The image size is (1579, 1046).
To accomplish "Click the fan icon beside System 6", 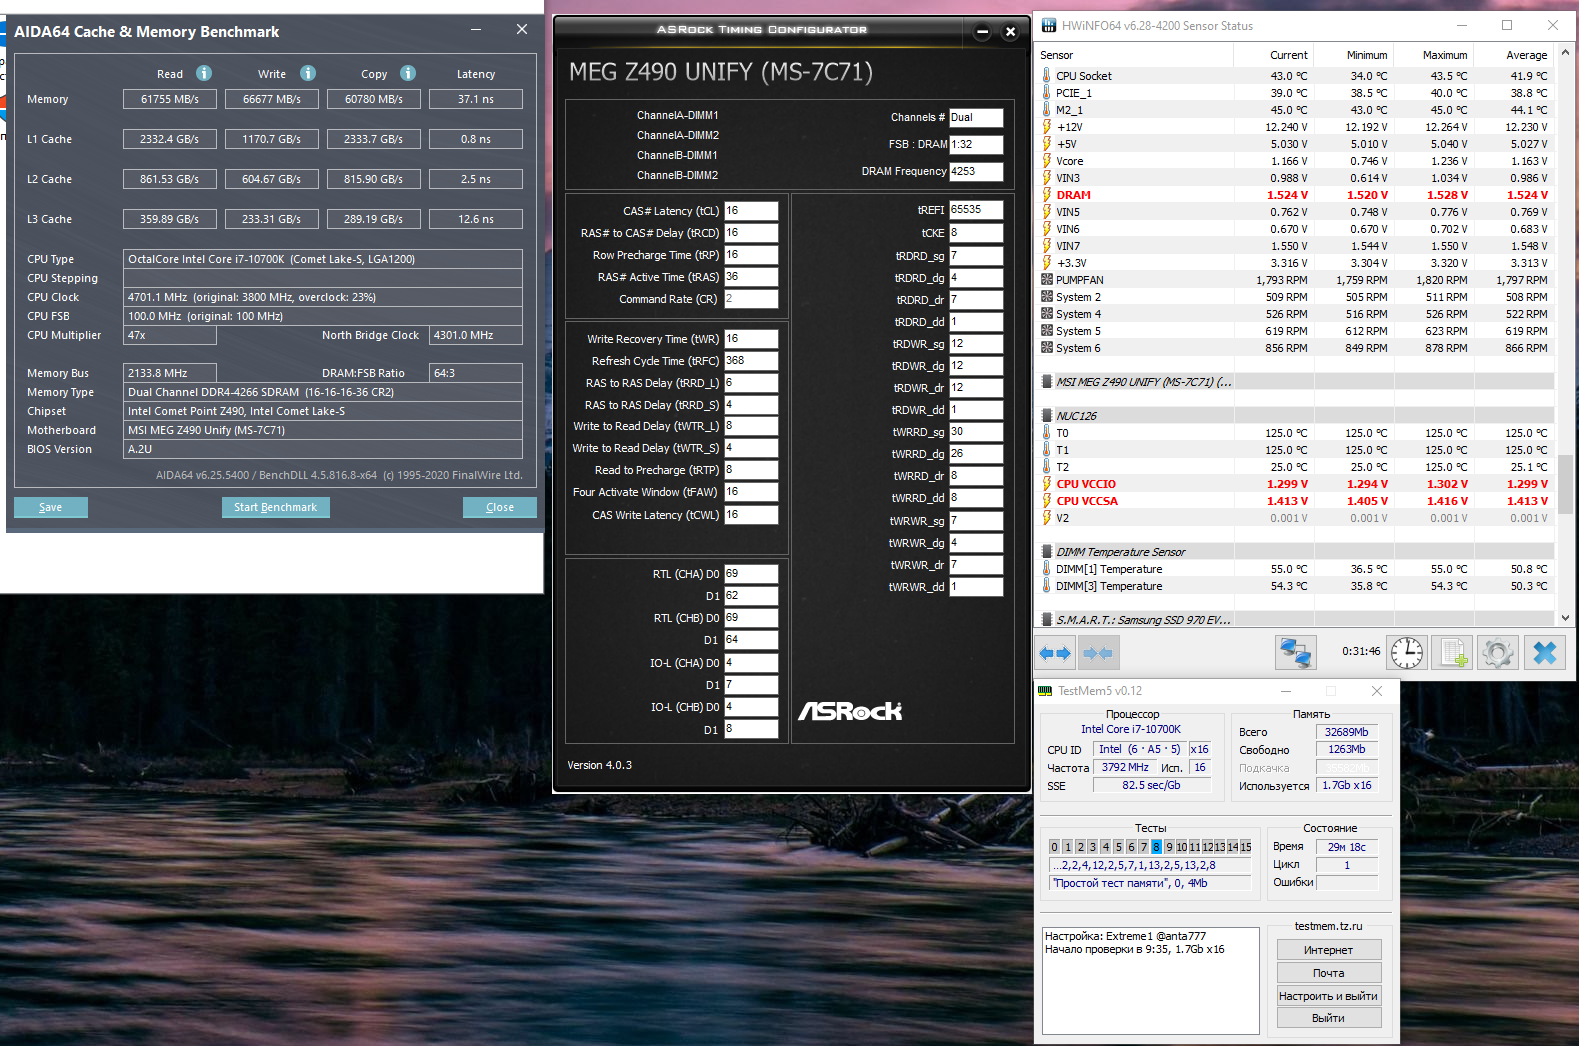I will pos(1047,348).
